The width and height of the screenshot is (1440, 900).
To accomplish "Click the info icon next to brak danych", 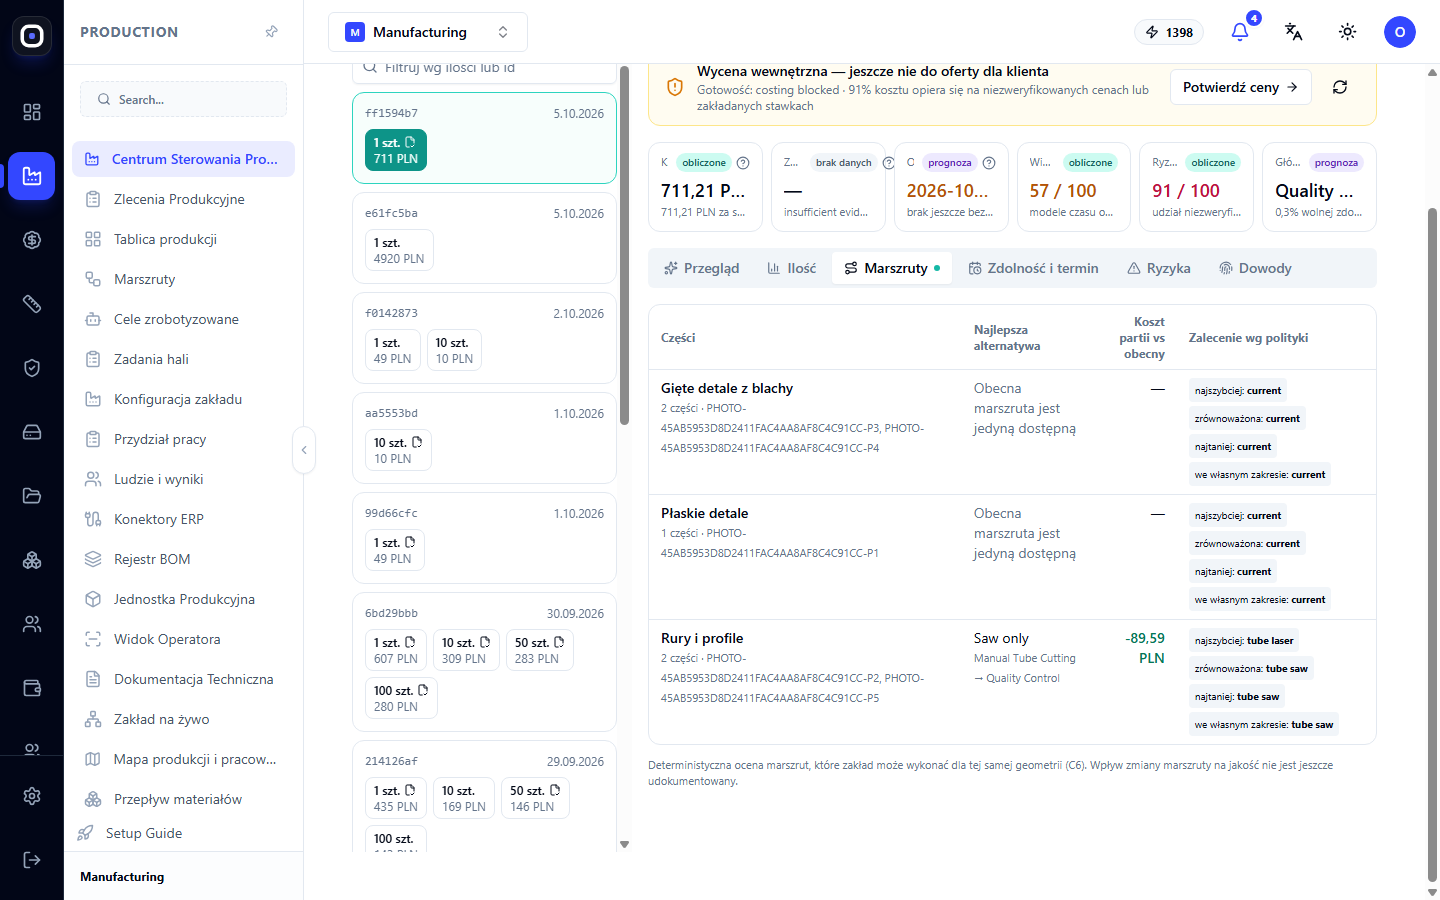I will coord(888,163).
